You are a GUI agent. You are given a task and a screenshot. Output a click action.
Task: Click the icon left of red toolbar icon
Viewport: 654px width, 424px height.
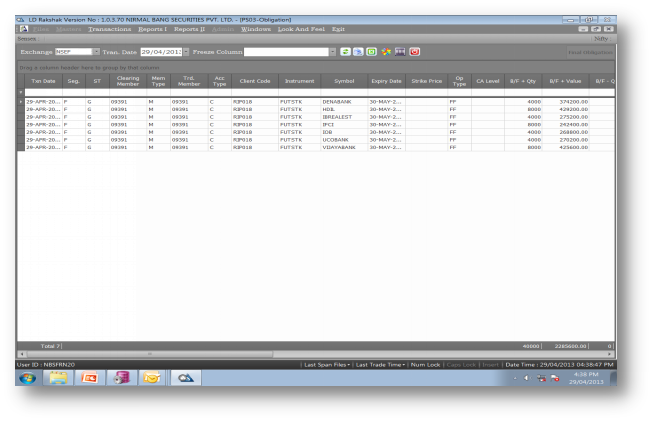click(x=400, y=51)
